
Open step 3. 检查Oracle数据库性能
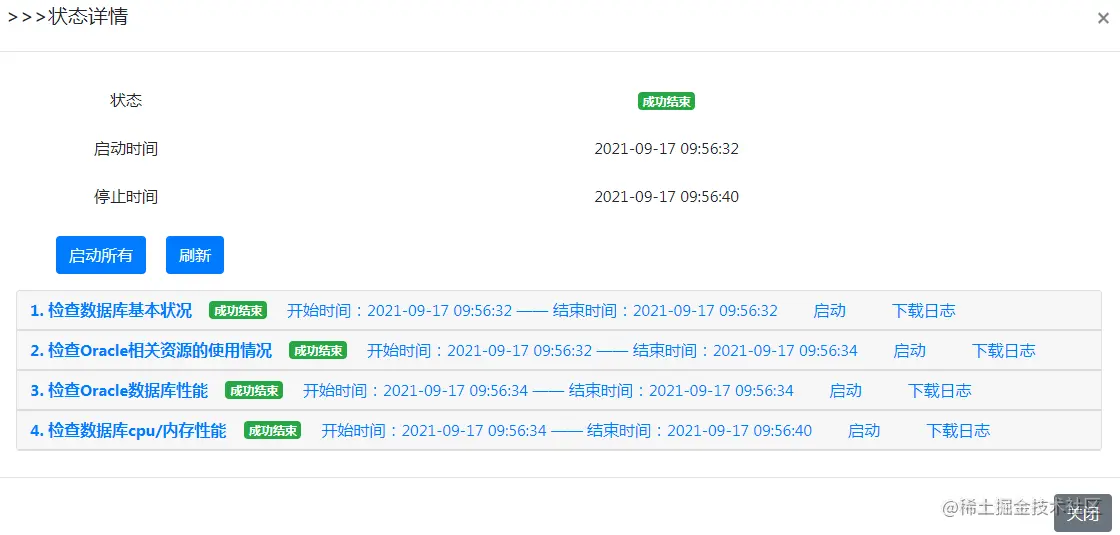click(x=119, y=391)
